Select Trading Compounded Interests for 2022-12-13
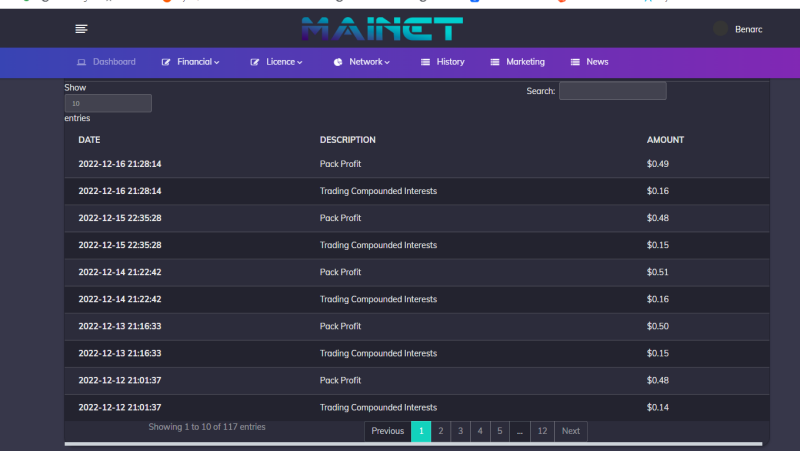800x451 pixels. pyautogui.click(x=378, y=353)
